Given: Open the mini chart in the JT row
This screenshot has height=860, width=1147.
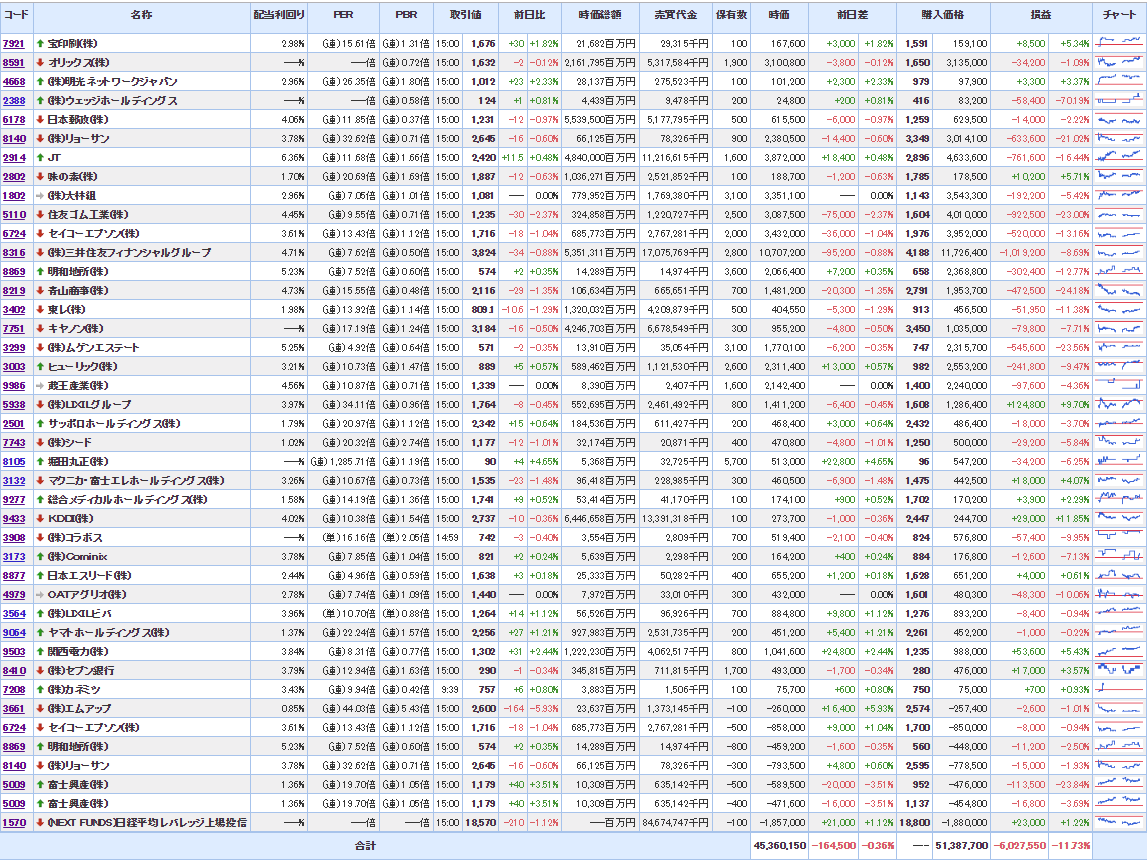Looking at the screenshot, I should pos(1118,158).
